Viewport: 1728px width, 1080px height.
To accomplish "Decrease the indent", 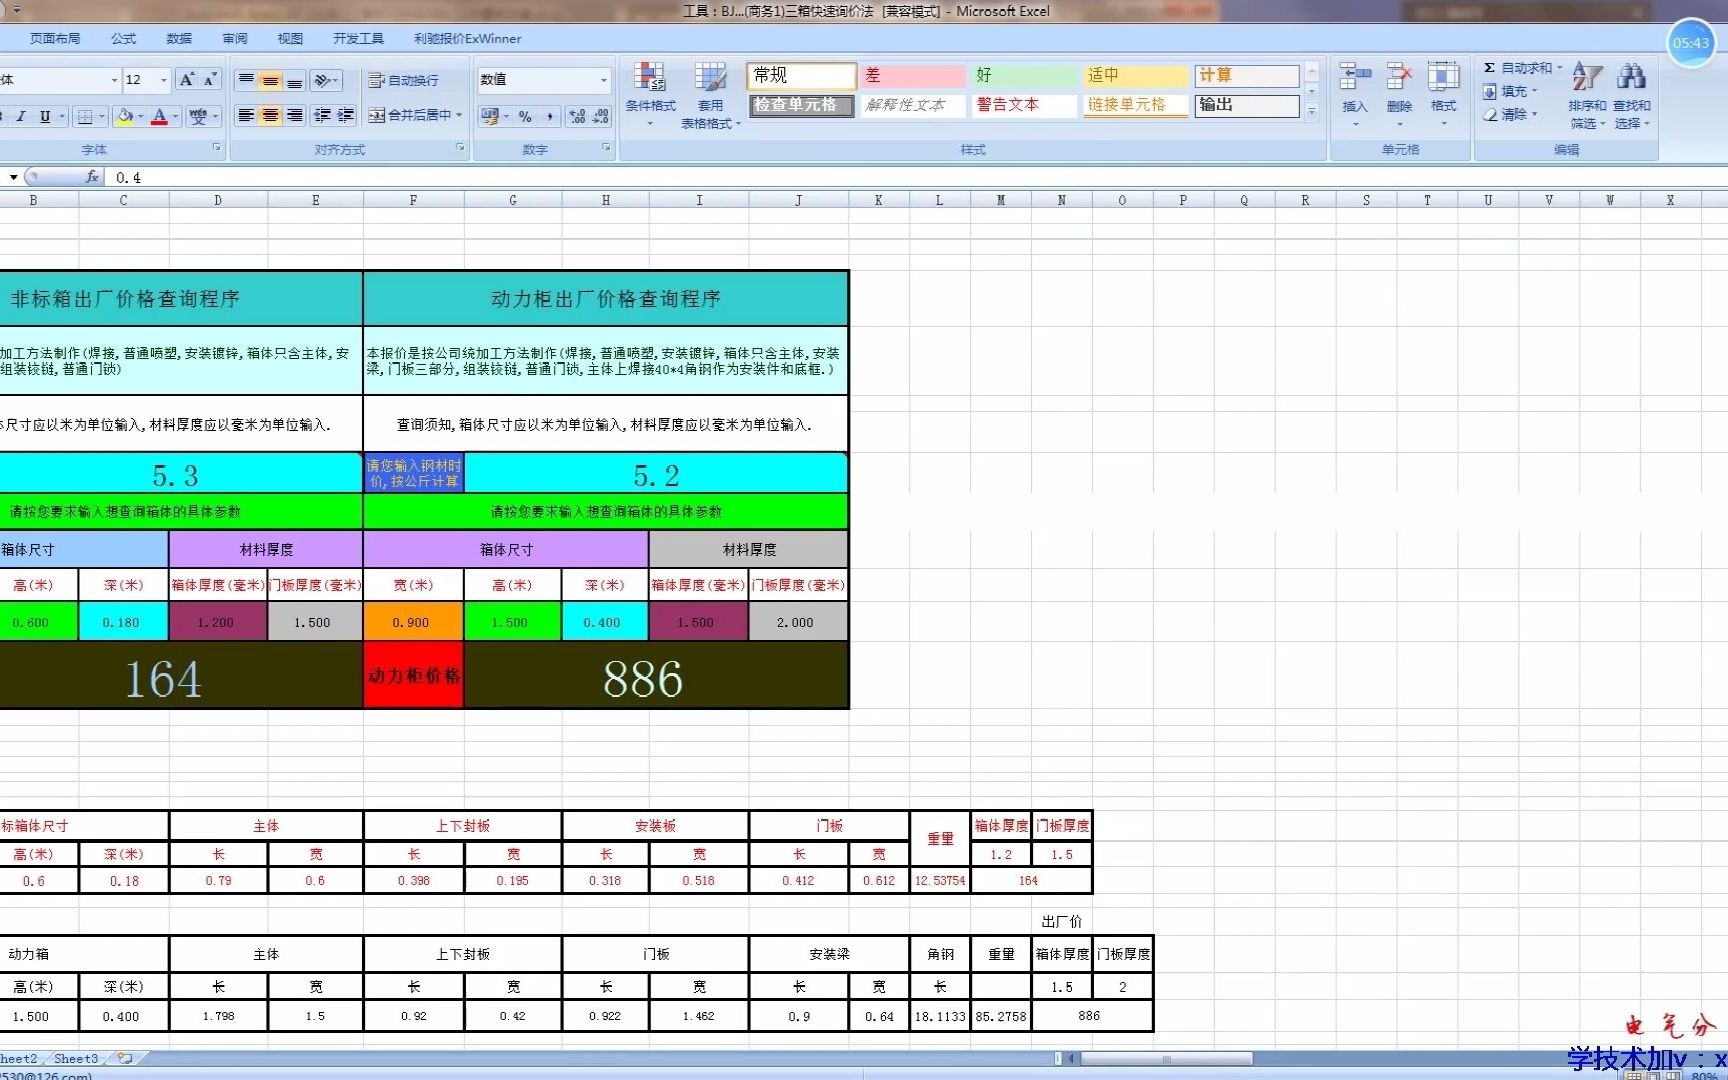I will click(x=322, y=116).
